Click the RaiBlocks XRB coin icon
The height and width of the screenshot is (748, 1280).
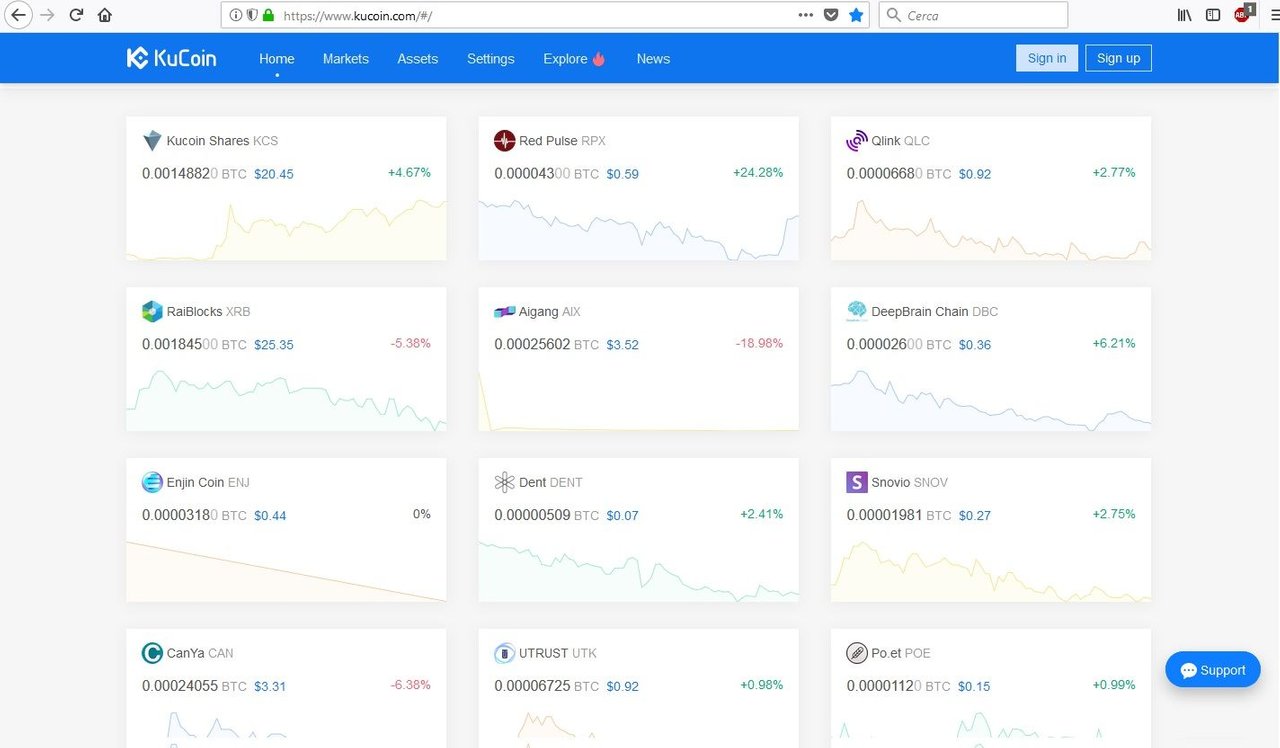152,312
